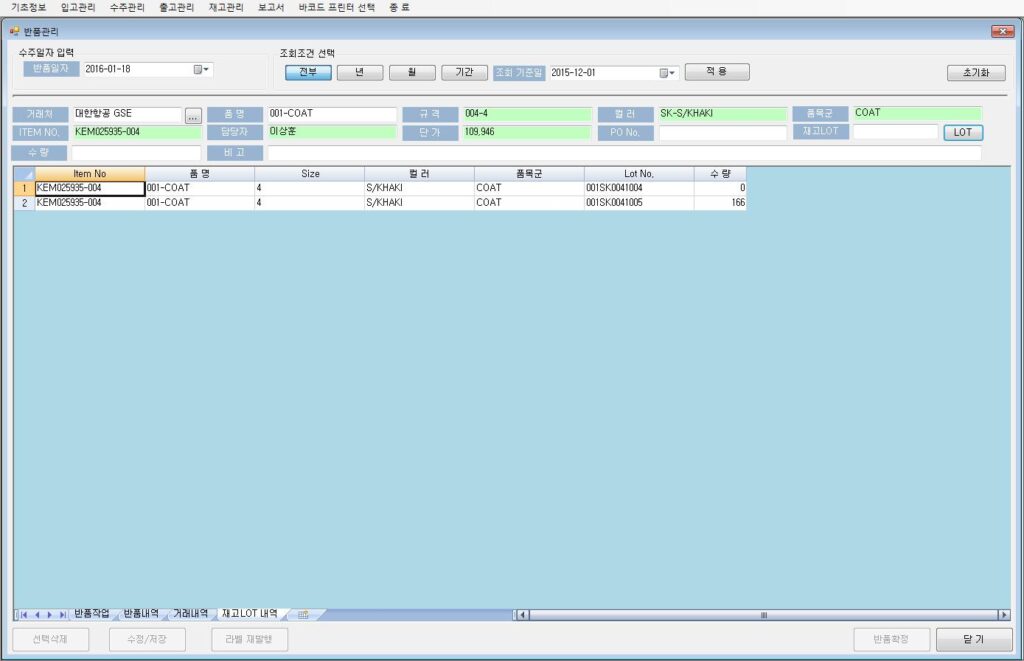
Task: Click the PO No. input field
Action: (x=722, y=133)
